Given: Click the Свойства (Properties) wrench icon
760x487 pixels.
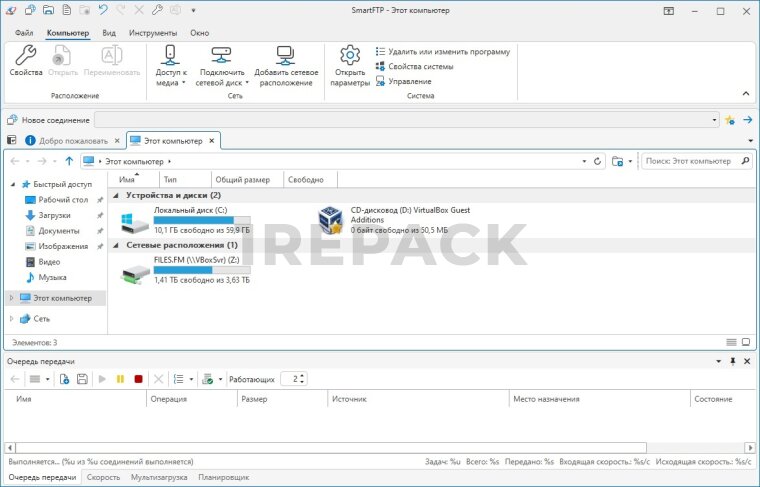Looking at the screenshot, I should [x=25, y=55].
